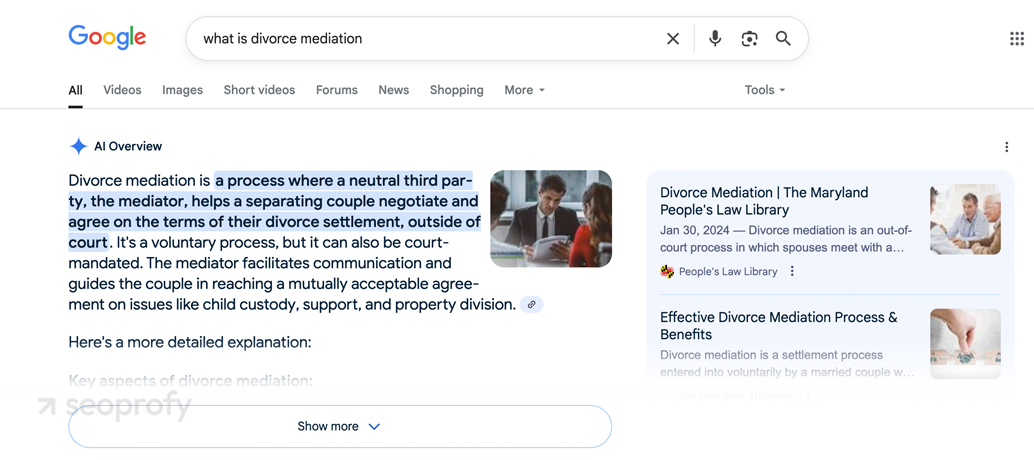This screenshot has width=1034, height=460.
Task: Select the All results tab
Action: click(x=75, y=90)
